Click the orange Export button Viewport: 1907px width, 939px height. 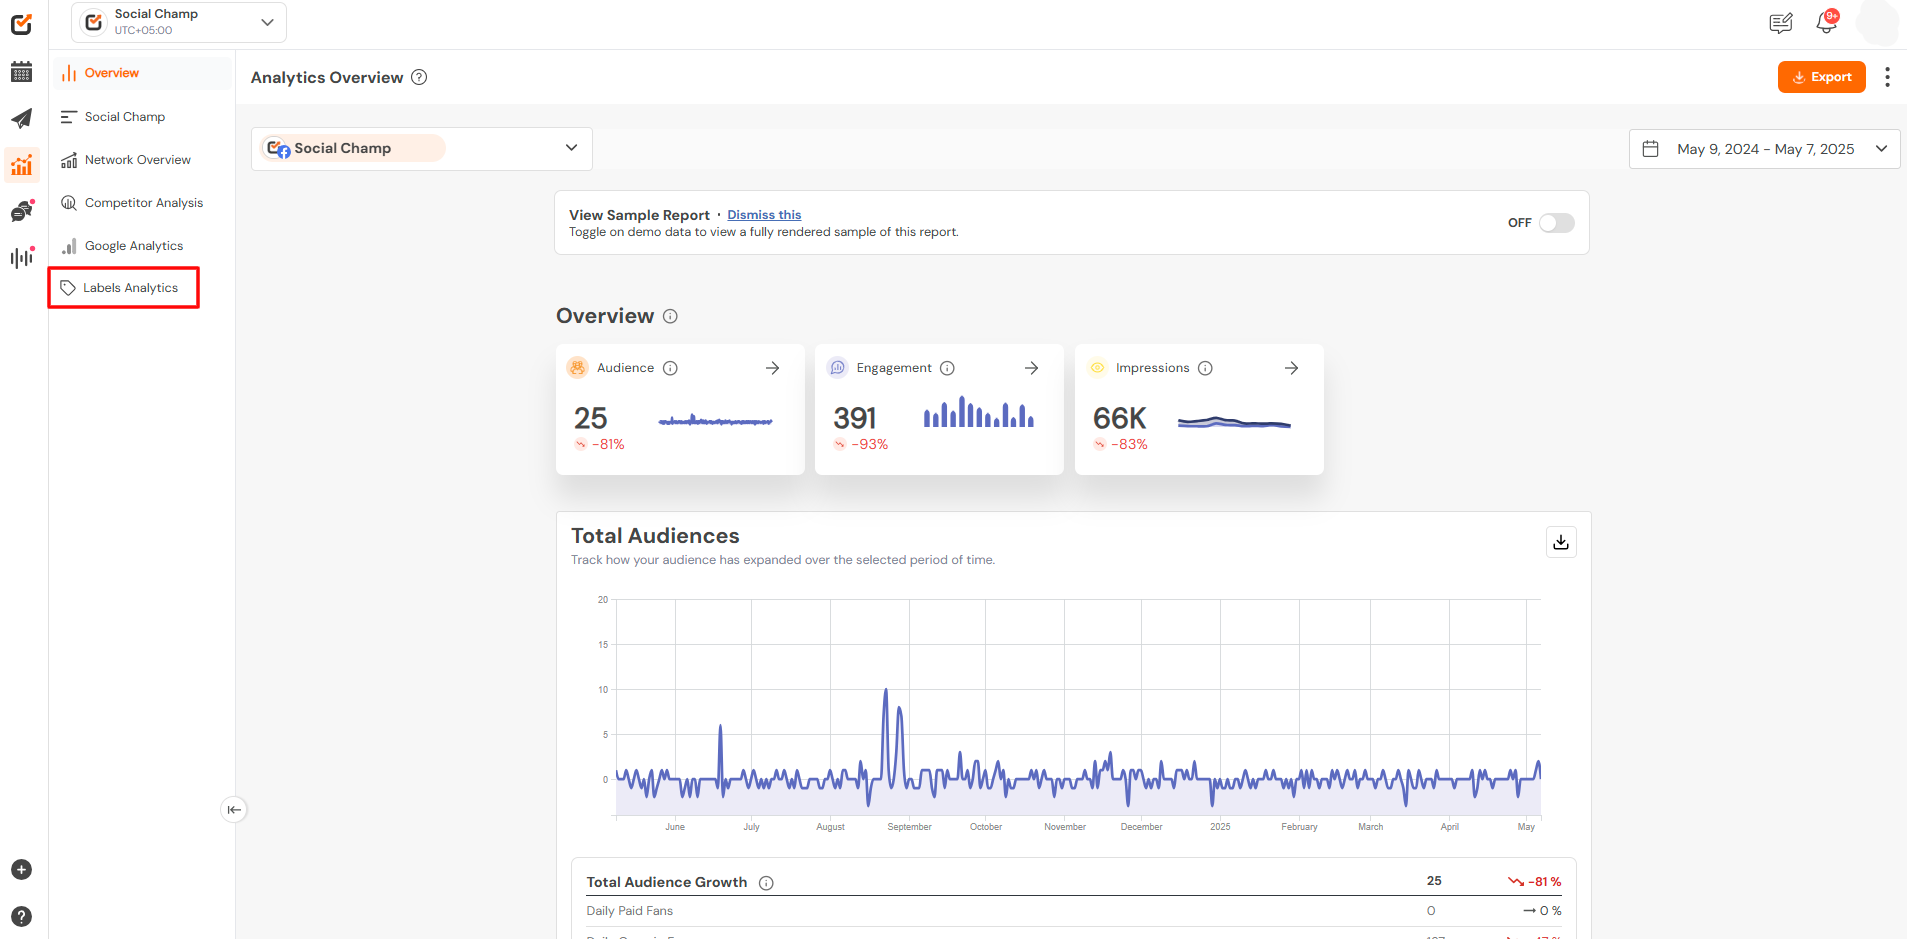pos(1821,77)
